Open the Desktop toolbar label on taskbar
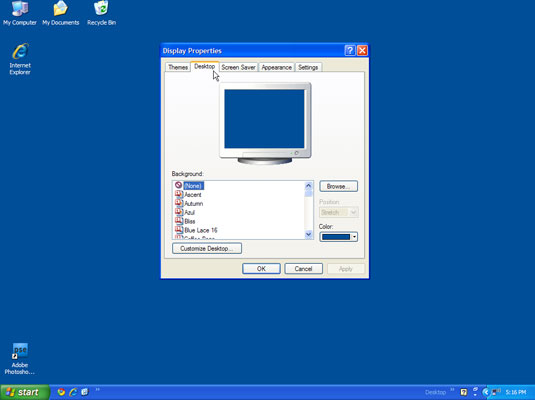 coord(435,392)
